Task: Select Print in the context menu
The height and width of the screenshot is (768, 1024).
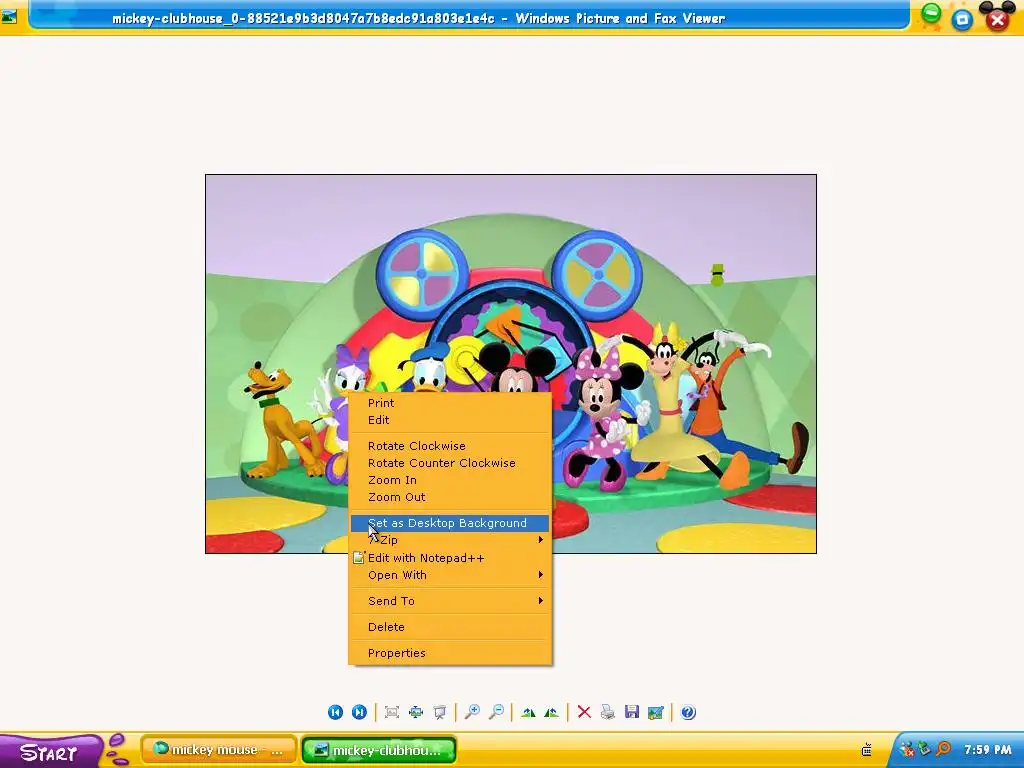Action: (450, 403)
